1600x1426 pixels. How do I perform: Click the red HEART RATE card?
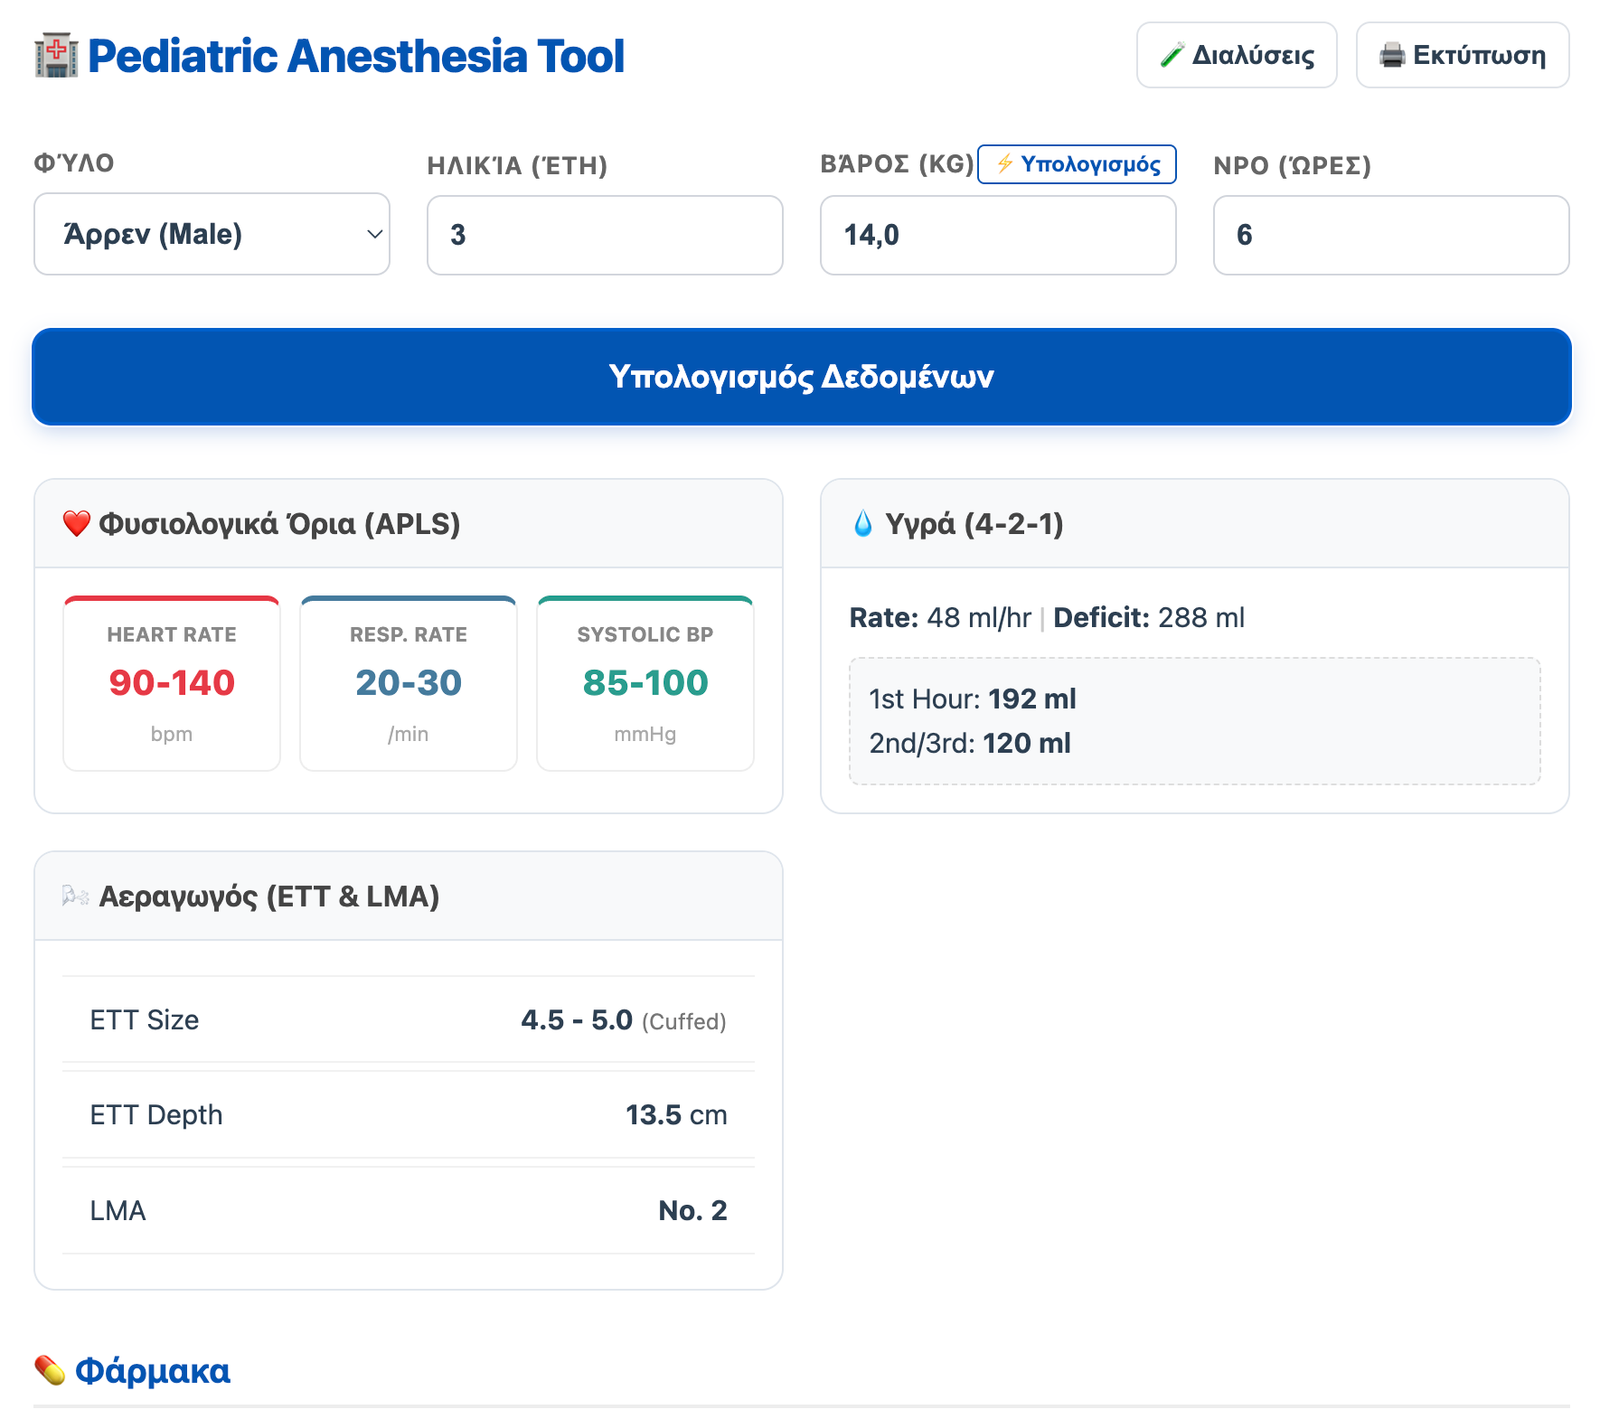click(x=171, y=683)
